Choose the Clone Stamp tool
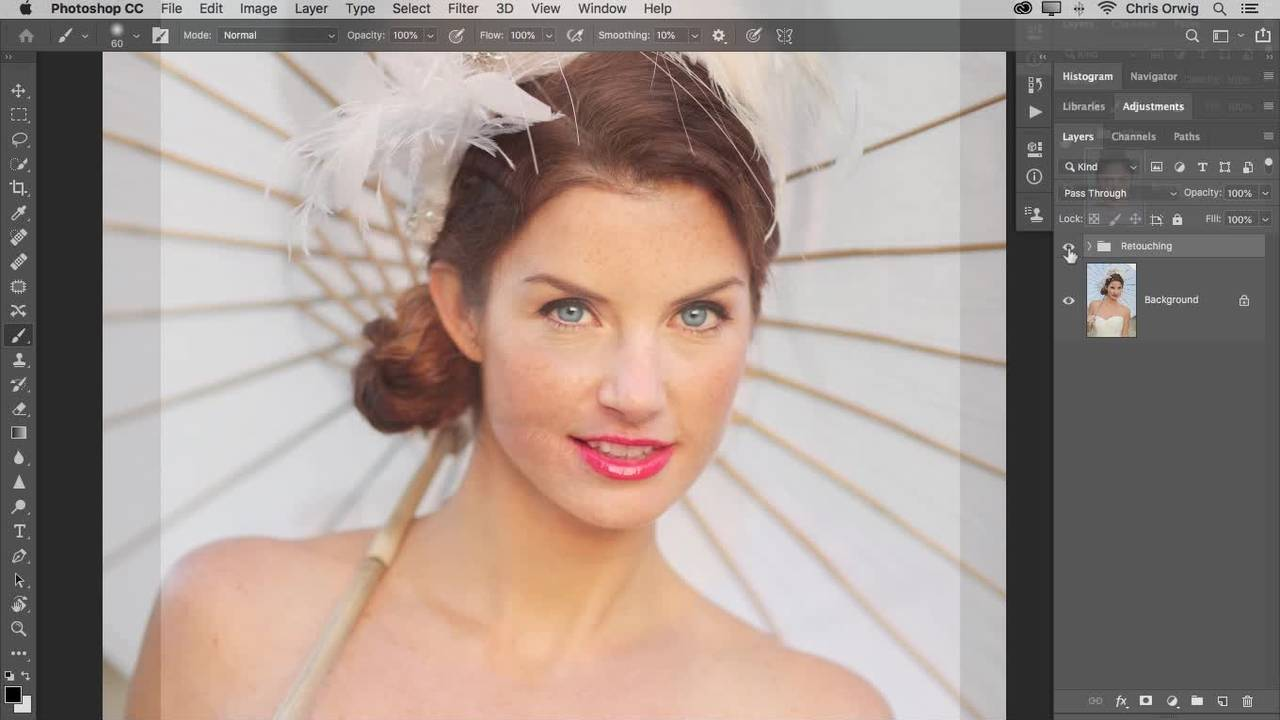1280x720 pixels. [19, 360]
